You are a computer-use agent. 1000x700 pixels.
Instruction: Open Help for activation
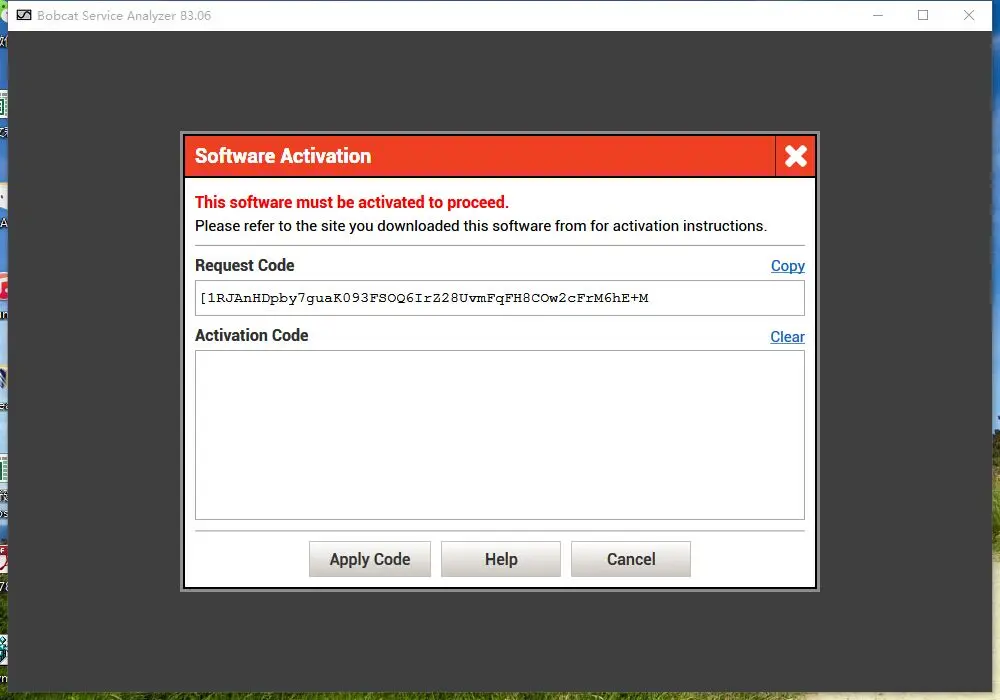tap(501, 559)
